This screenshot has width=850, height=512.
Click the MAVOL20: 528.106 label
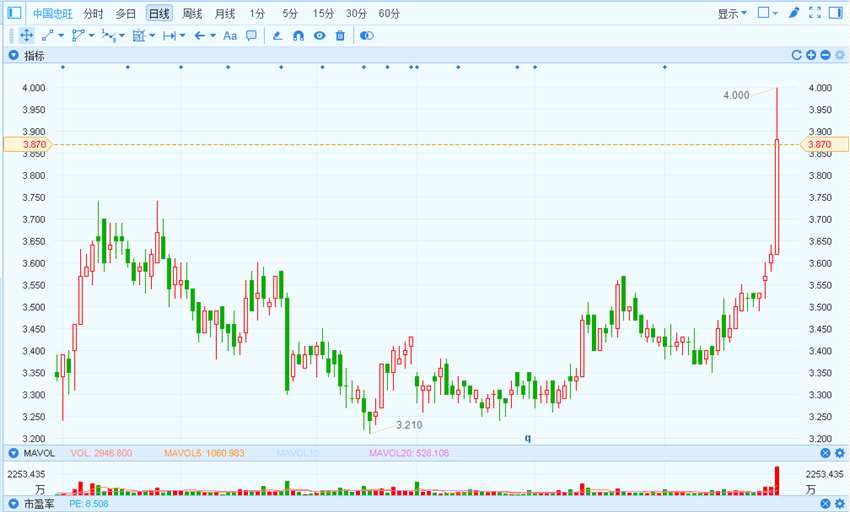[409, 453]
